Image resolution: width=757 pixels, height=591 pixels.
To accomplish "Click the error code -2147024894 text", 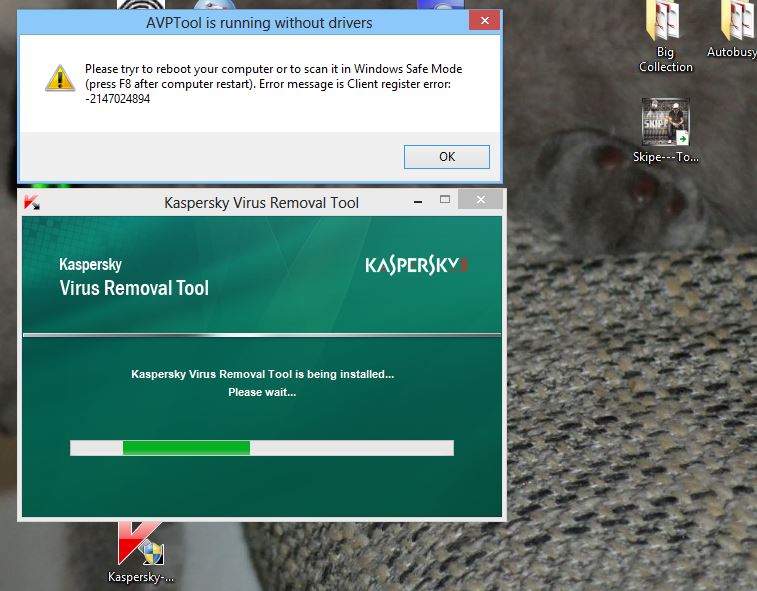I will coord(118,99).
